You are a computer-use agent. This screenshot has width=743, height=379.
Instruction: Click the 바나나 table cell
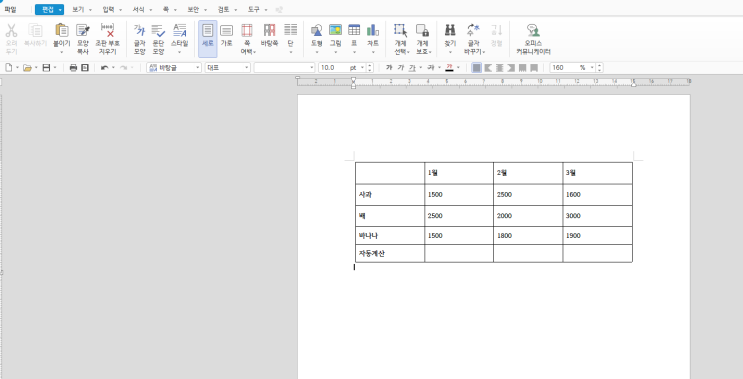(390, 235)
